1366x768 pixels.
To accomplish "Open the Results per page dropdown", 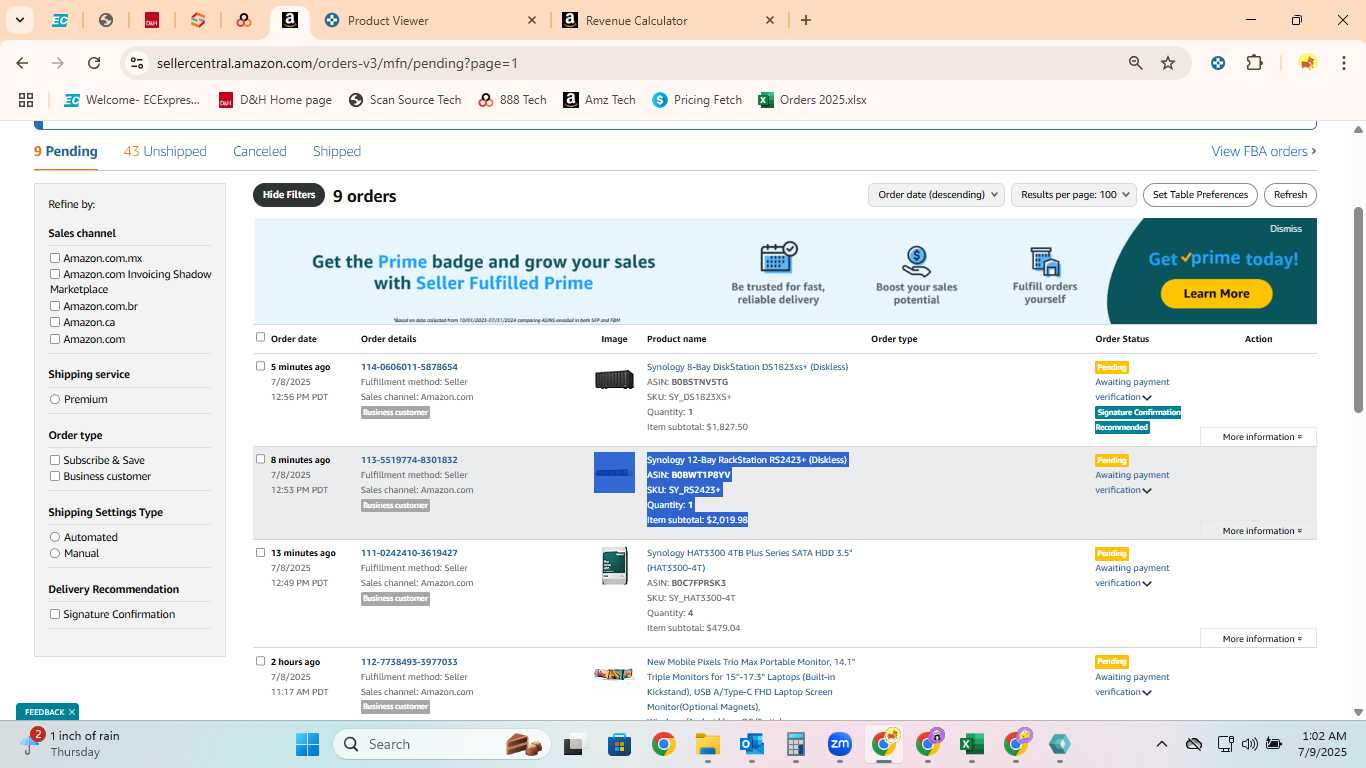I will point(1074,195).
